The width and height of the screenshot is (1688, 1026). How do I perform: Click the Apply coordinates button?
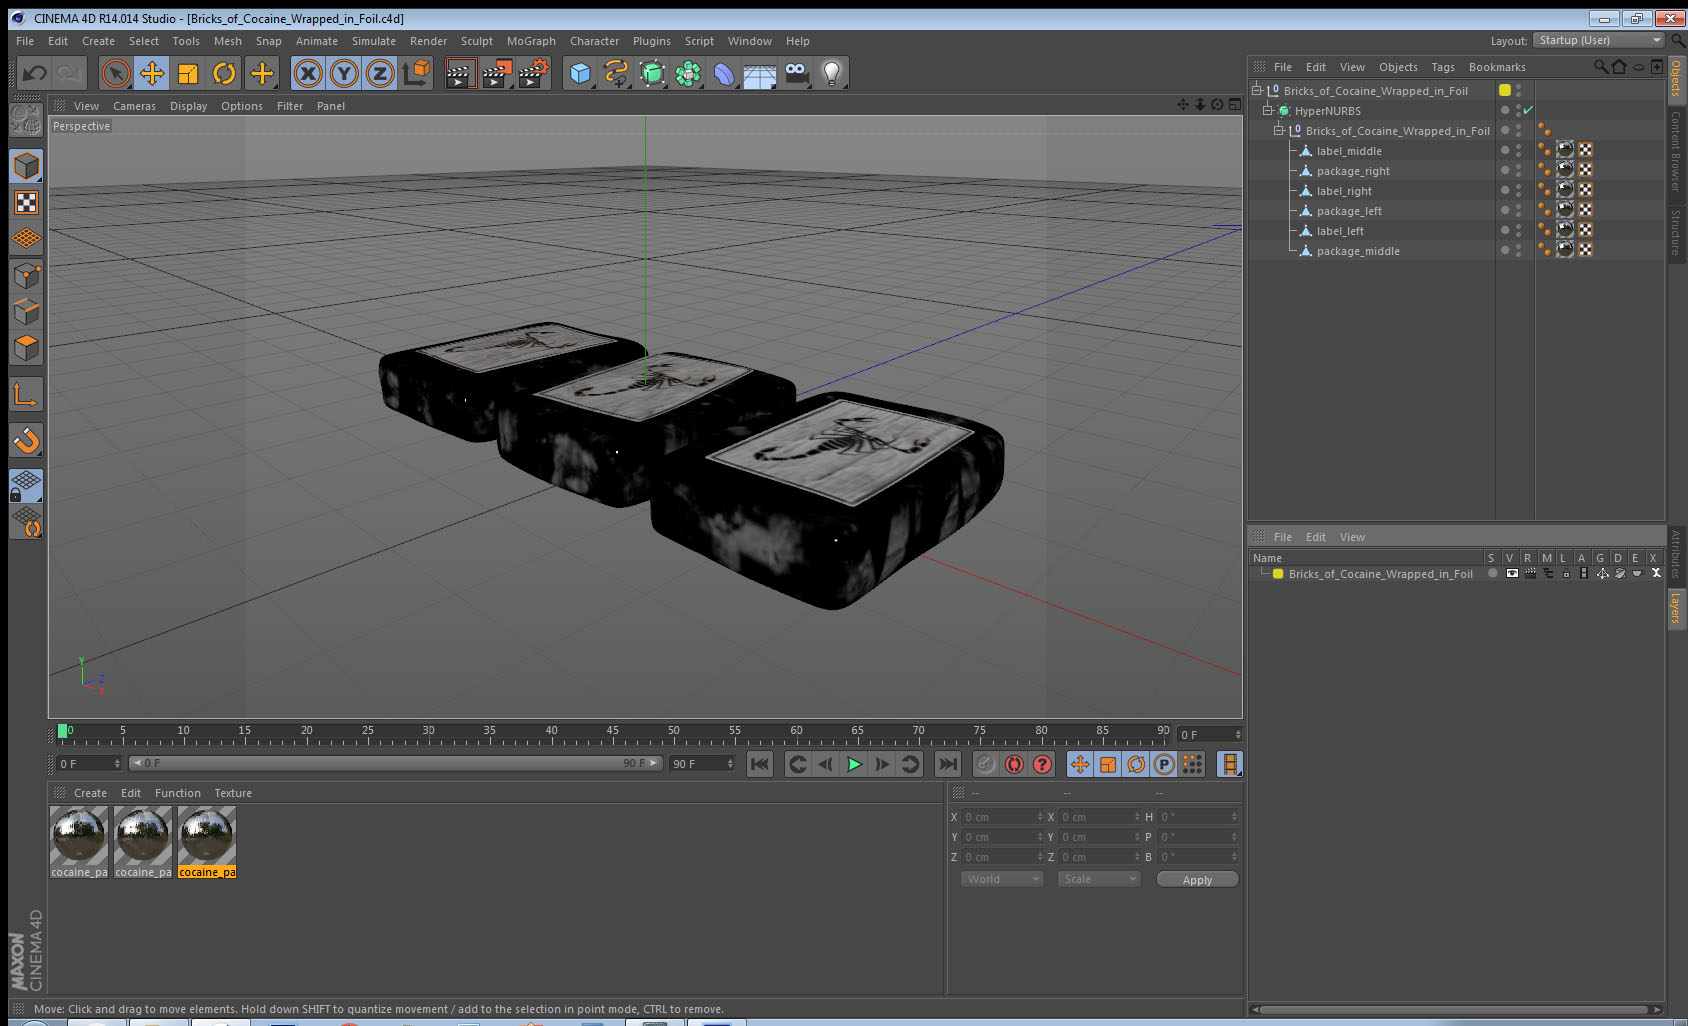pyautogui.click(x=1197, y=880)
